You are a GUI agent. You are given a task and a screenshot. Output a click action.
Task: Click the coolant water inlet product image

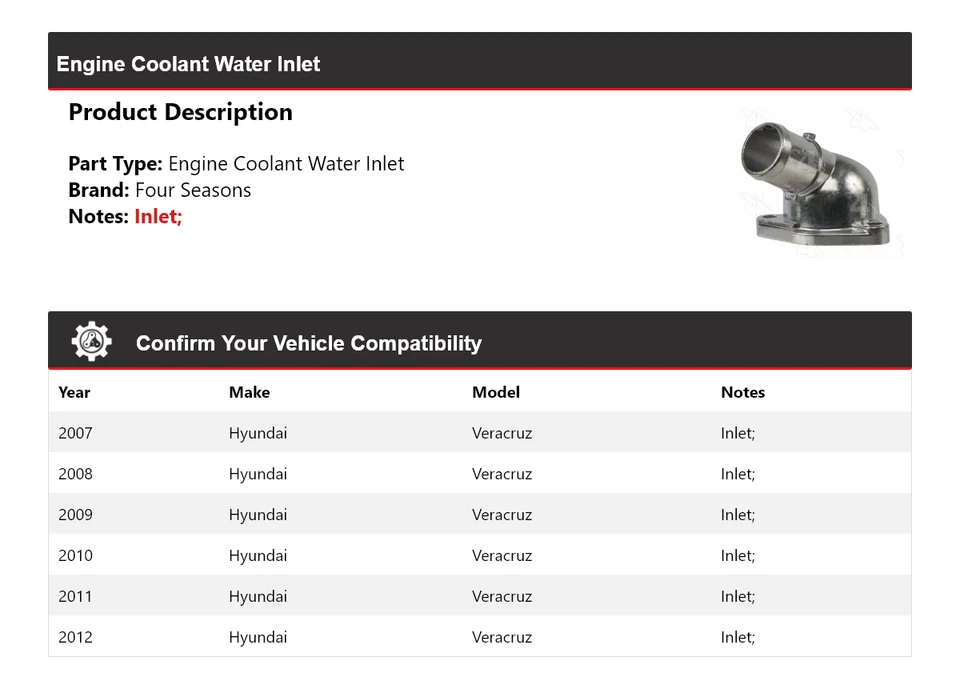[x=818, y=183]
